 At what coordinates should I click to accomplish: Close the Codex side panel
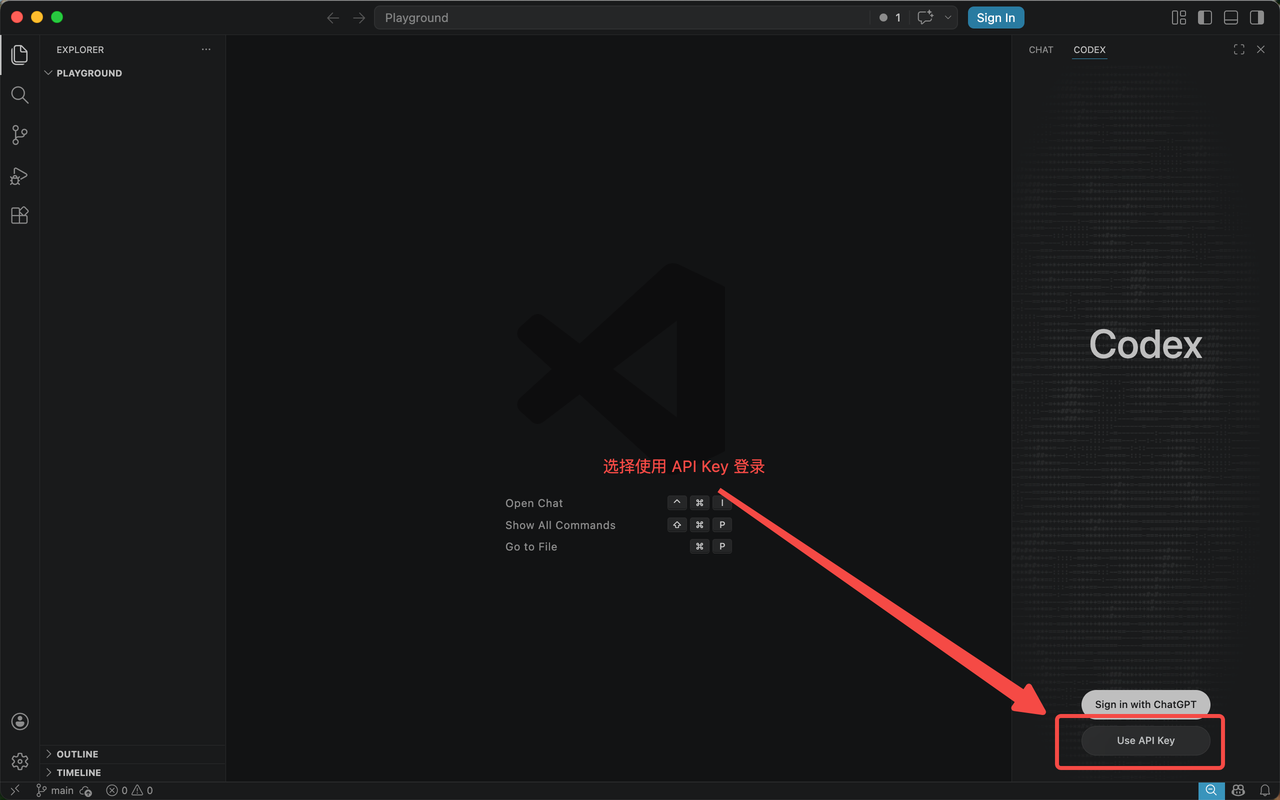click(x=1261, y=50)
